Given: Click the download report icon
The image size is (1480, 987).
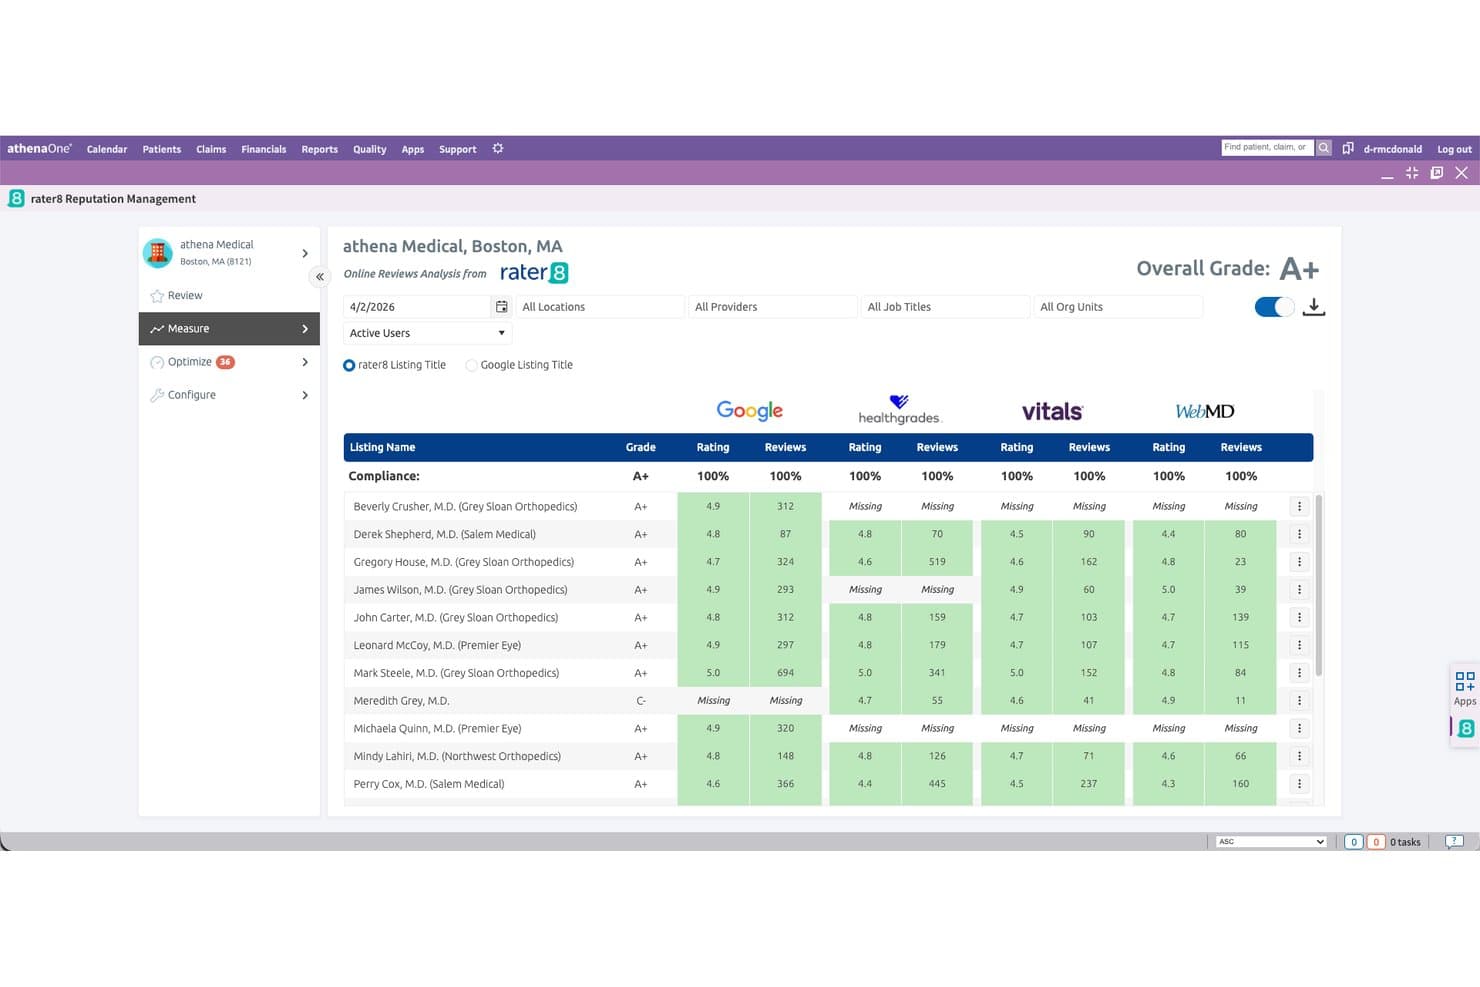Looking at the screenshot, I should [x=1314, y=307].
